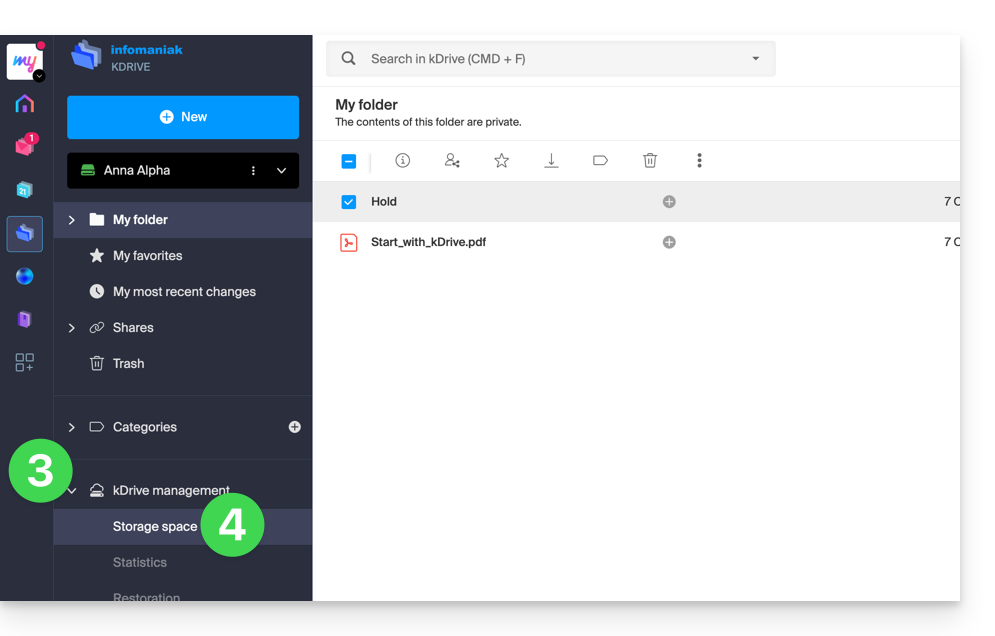Expand the Shares section chevron

(71, 328)
